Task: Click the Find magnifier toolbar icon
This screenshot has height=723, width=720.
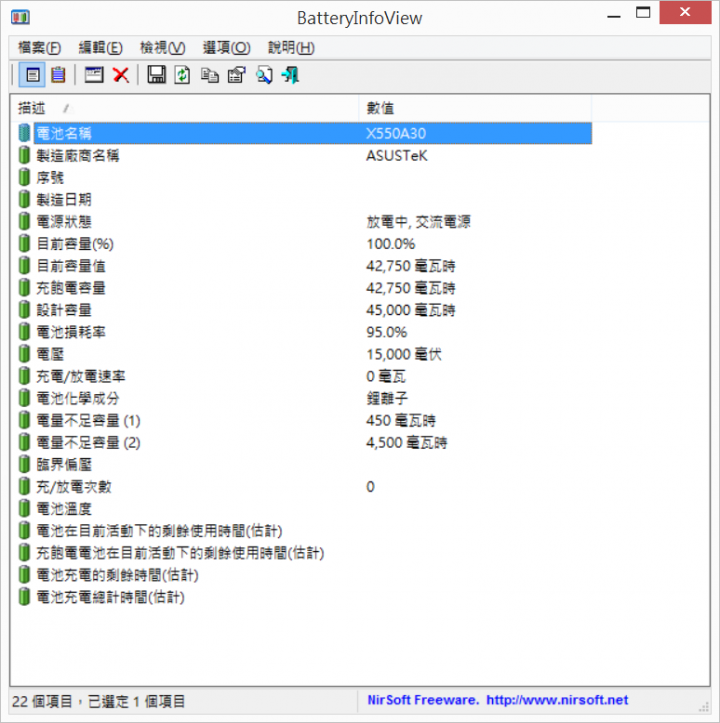Action: pos(264,75)
